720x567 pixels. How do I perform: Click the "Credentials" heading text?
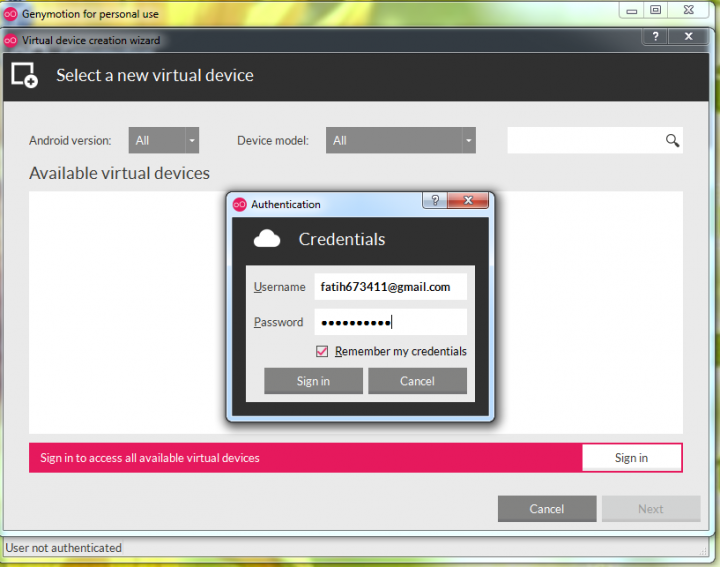pos(342,239)
